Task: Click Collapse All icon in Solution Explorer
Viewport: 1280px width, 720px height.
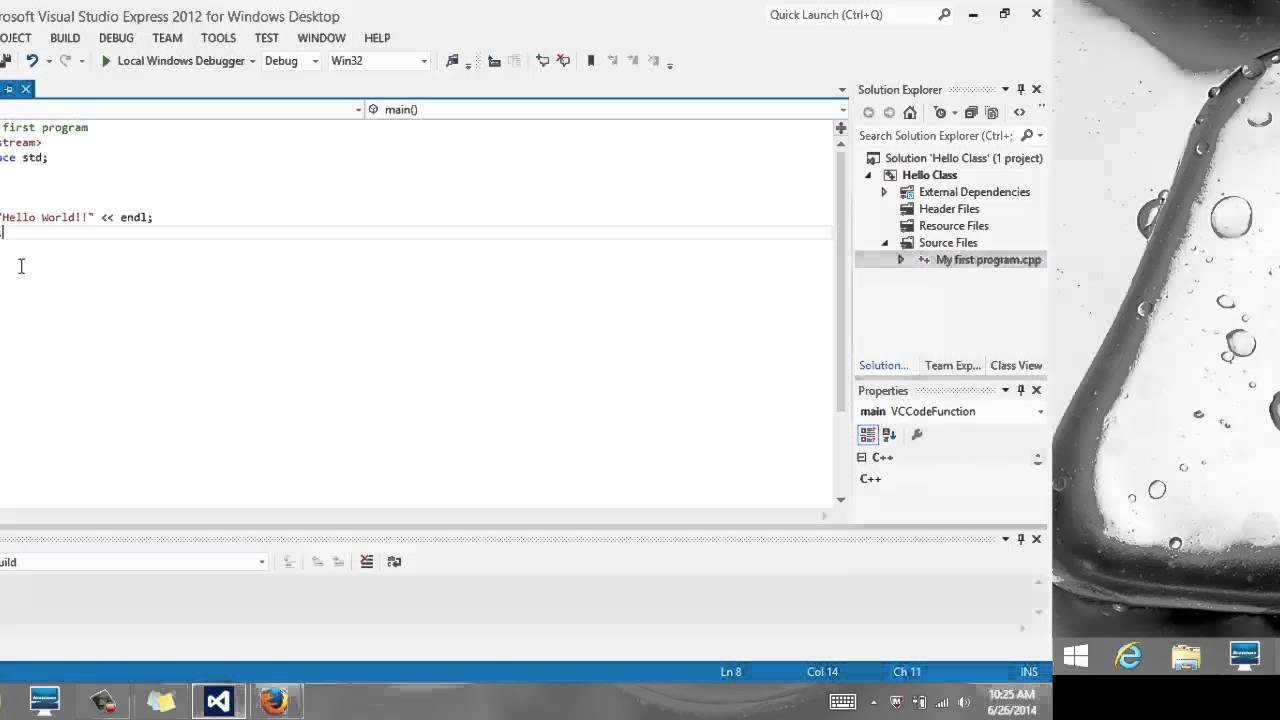Action: click(x=971, y=113)
